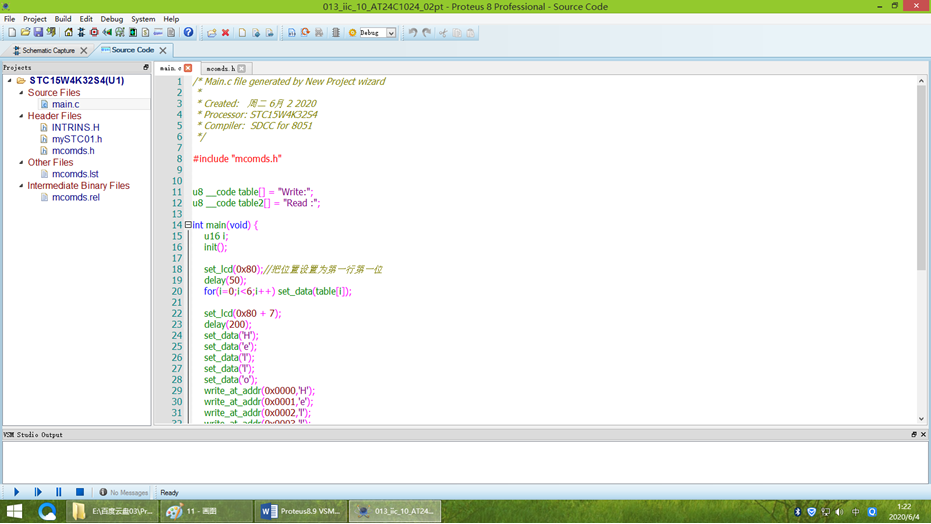Go to the Home page icon
Viewport: 931px width, 524px height.
point(68,33)
